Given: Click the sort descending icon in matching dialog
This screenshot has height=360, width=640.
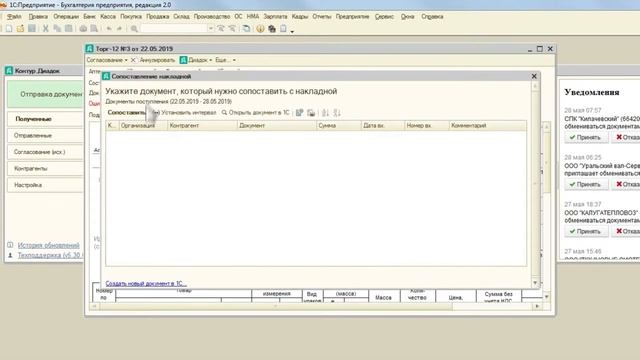Looking at the screenshot, I should (337, 113).
